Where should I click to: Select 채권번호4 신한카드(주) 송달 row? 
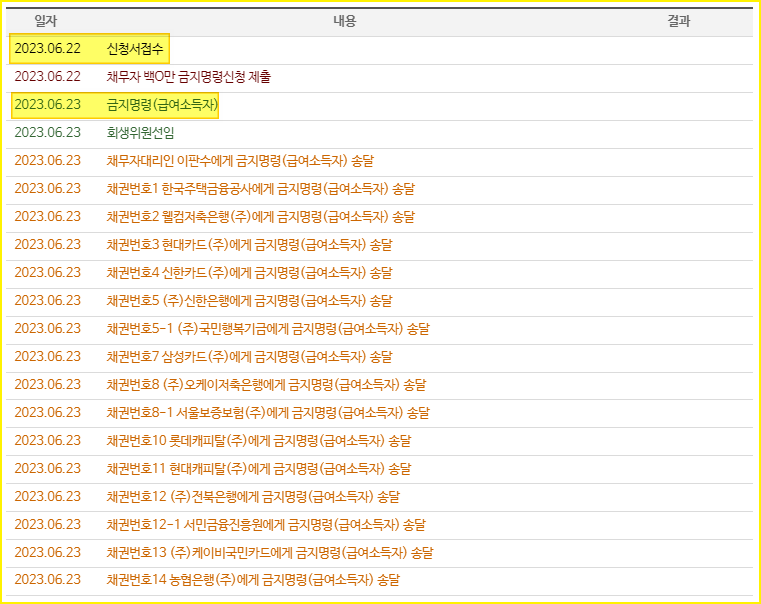tap(380, 273)
